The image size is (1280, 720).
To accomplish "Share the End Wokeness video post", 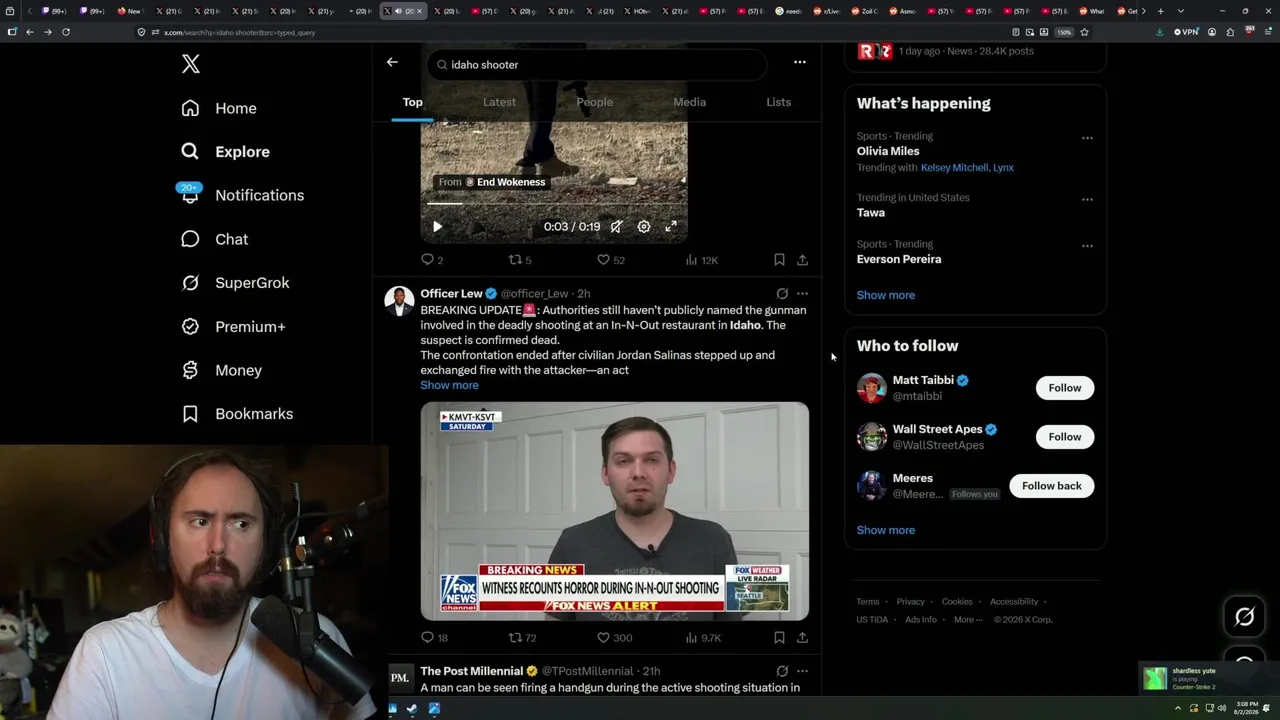I will [802, 260].
